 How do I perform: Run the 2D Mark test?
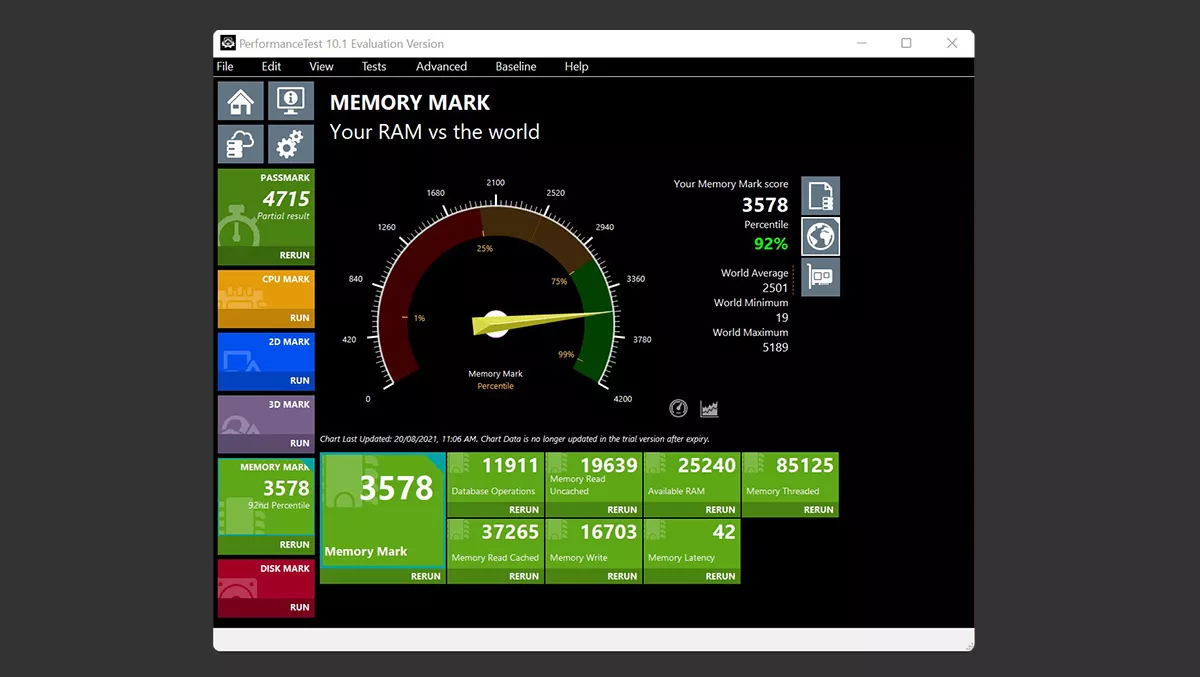[x=299, y=381]
